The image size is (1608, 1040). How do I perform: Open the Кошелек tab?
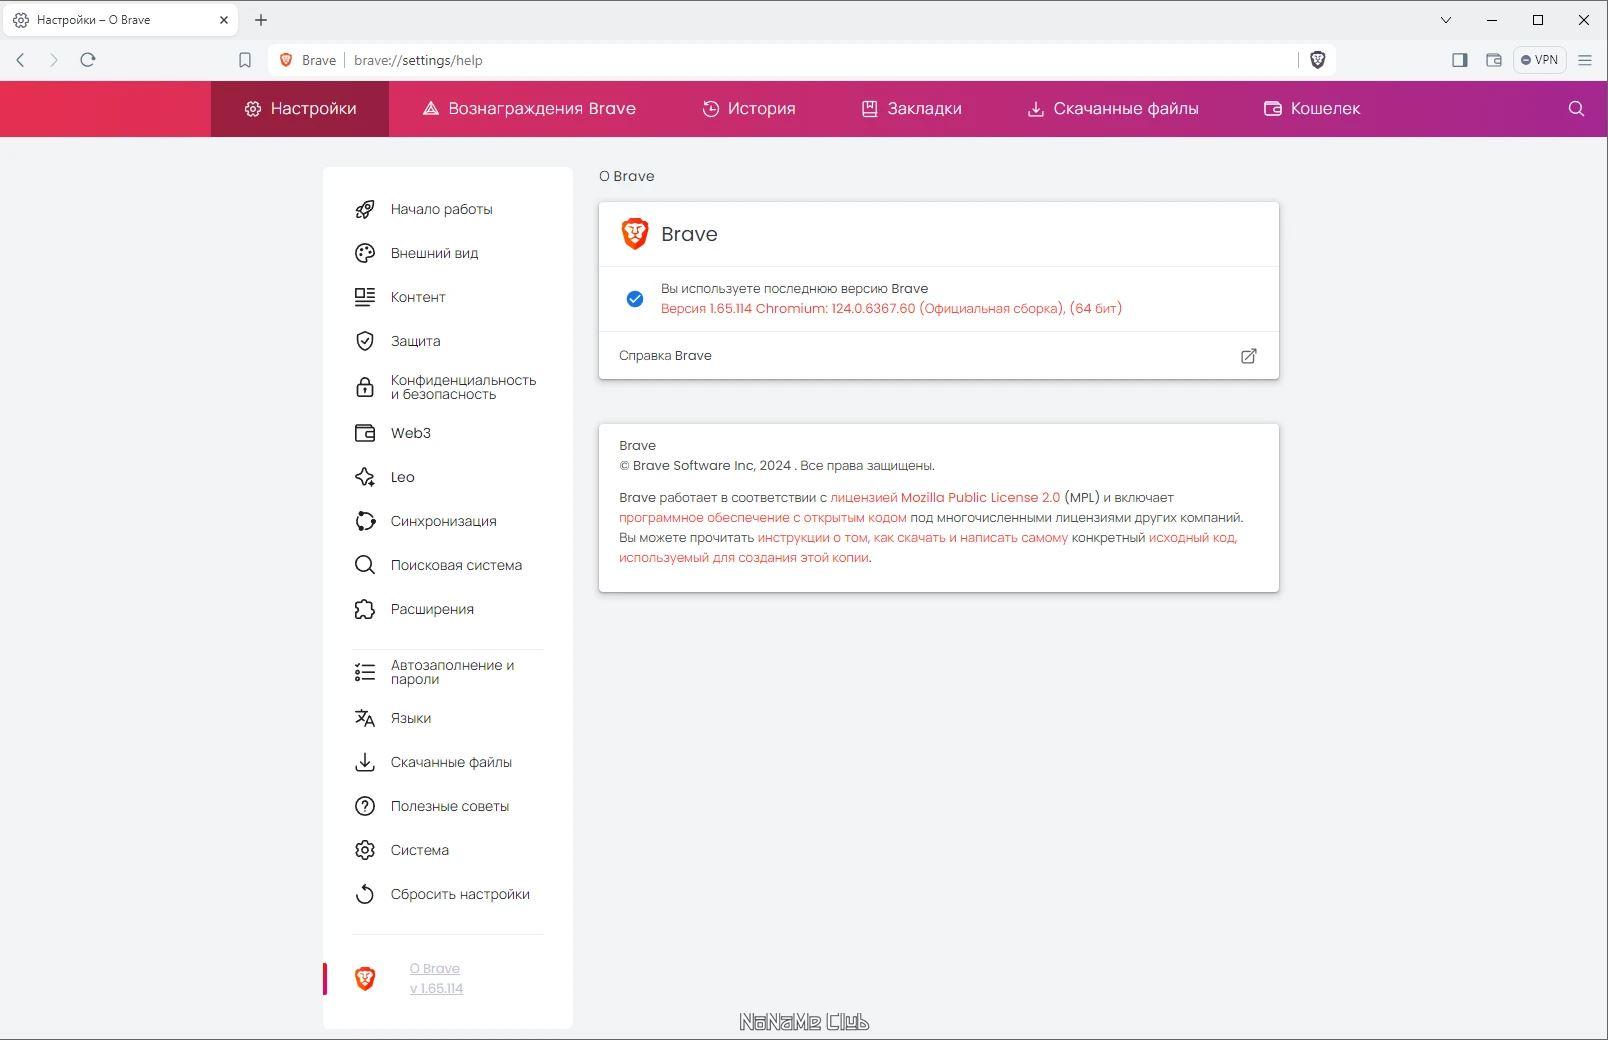[1312, 109]
